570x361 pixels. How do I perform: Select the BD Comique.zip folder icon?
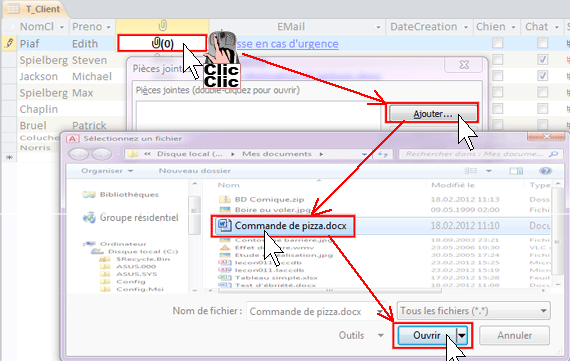click(225, 199)
